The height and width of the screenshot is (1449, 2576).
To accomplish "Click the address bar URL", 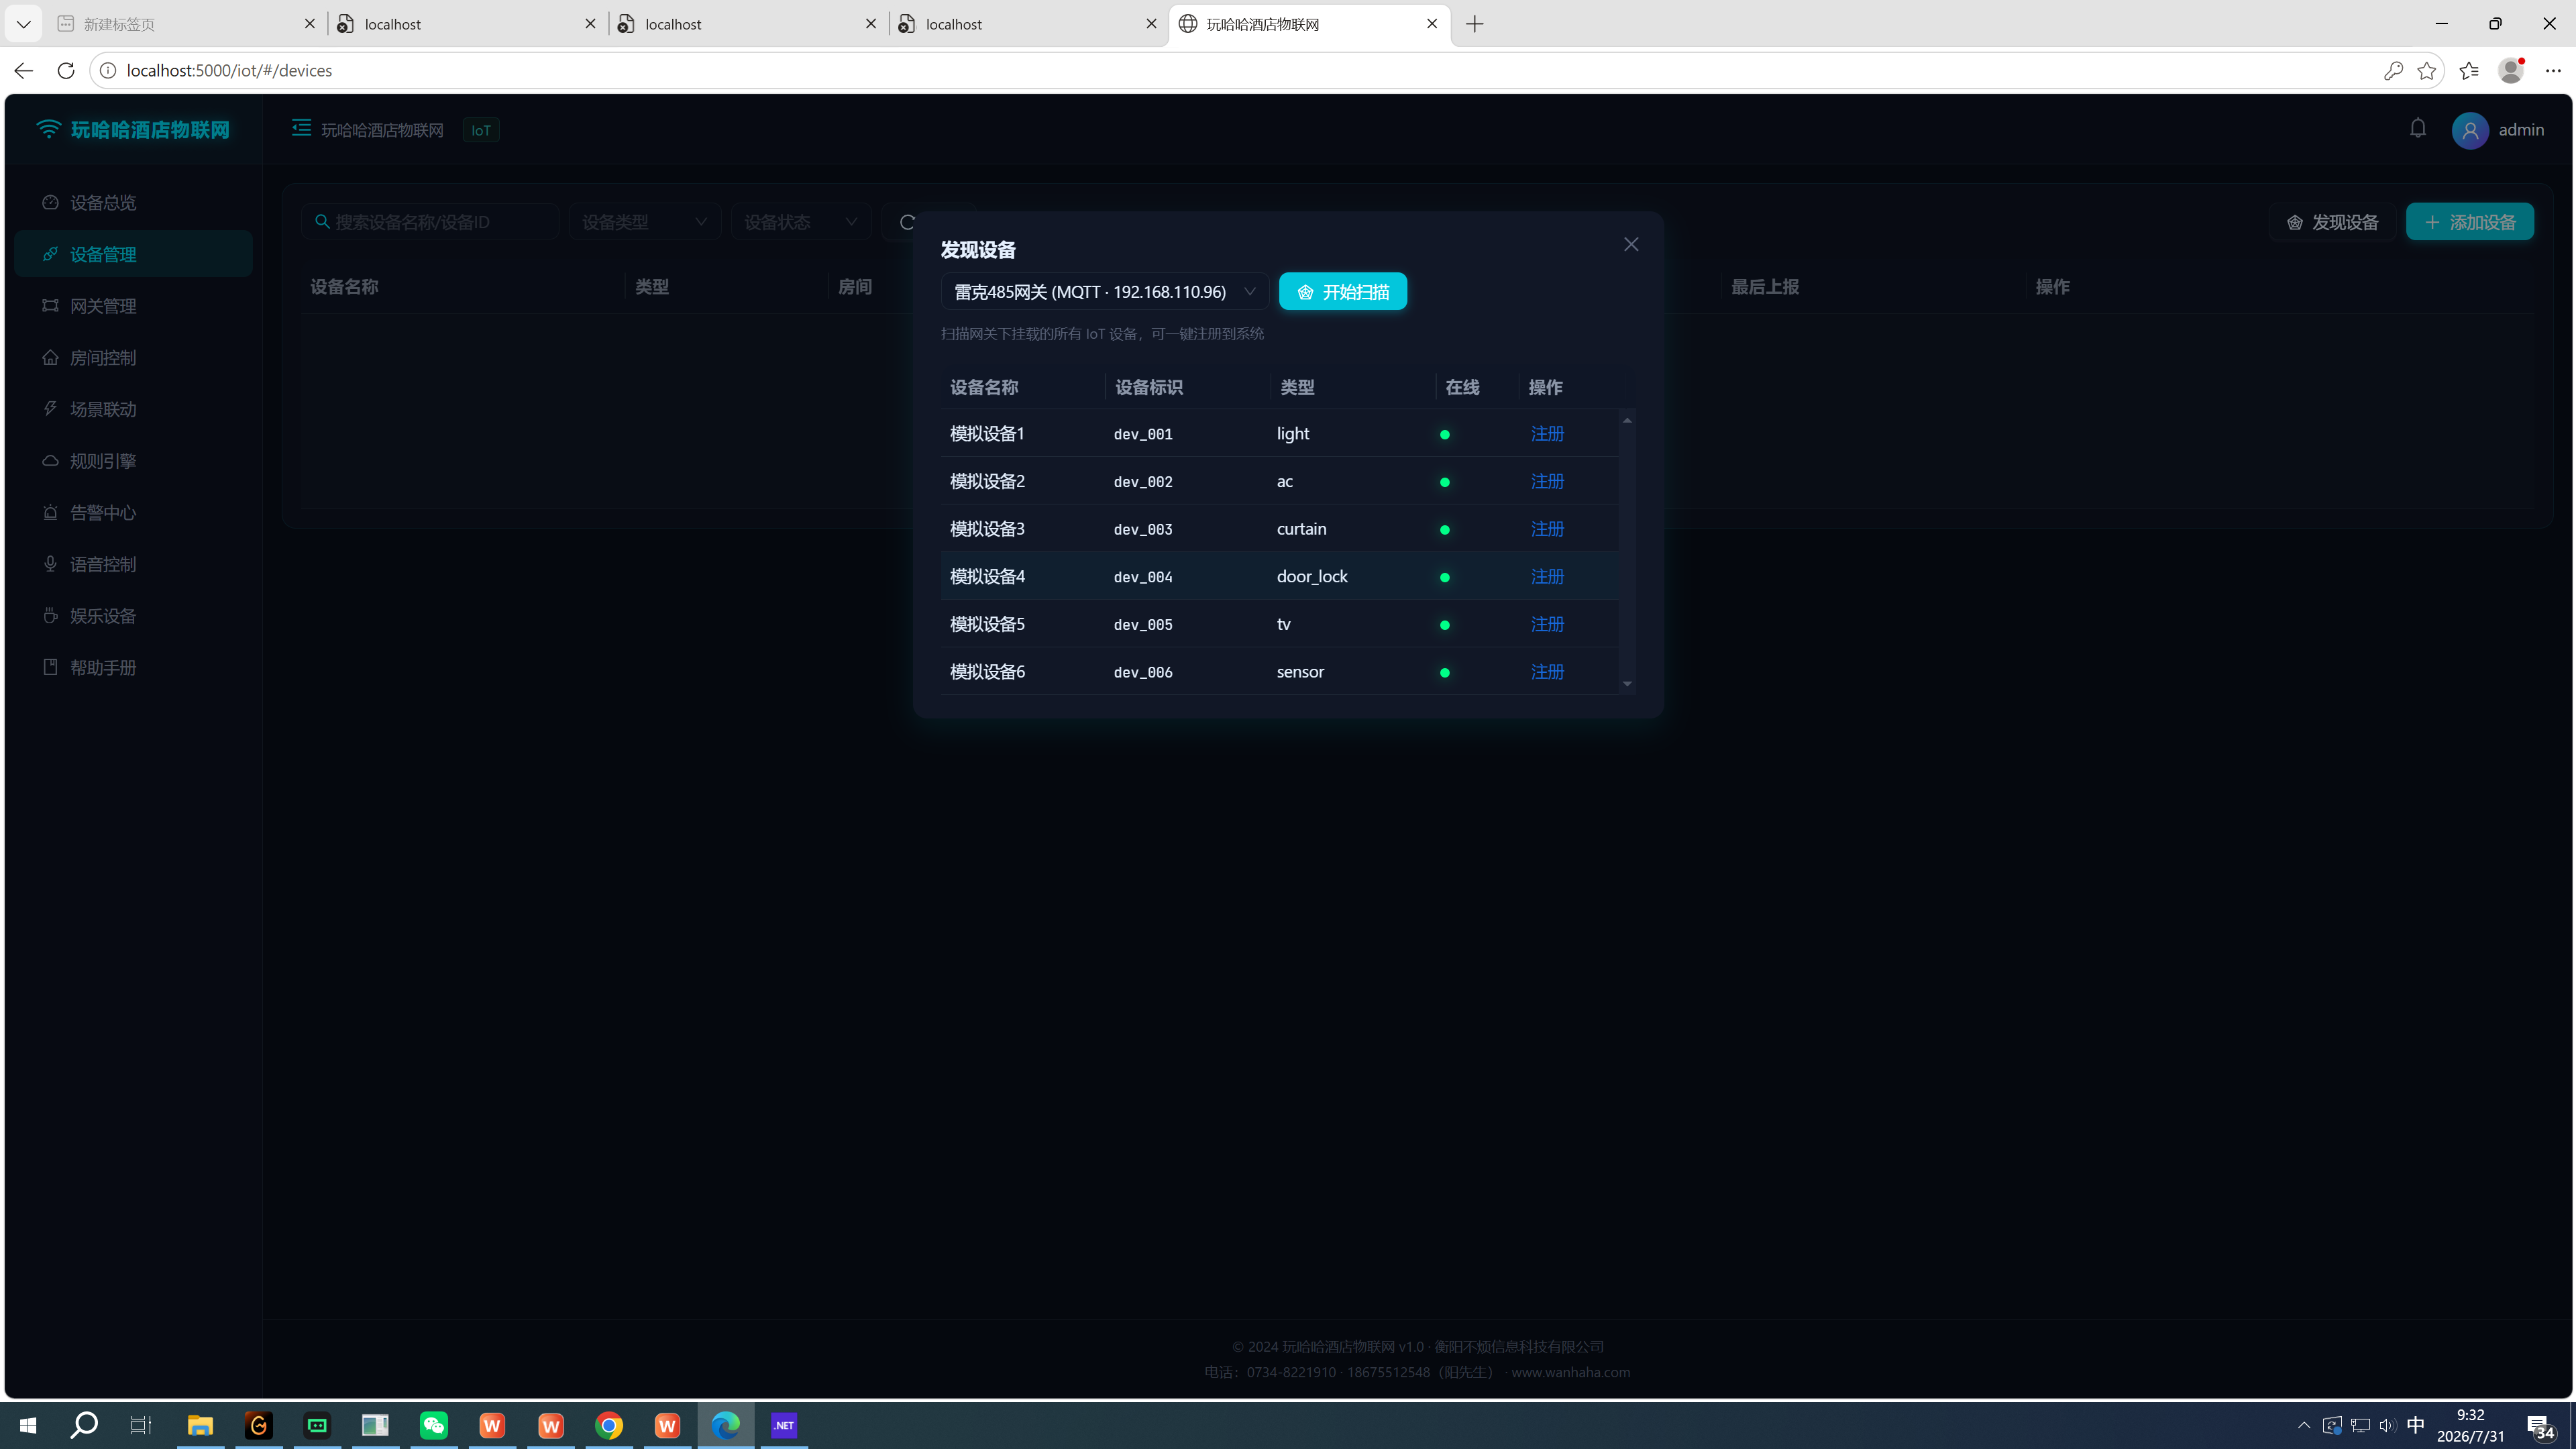I will pyautogui.click(x=229, y=70).
